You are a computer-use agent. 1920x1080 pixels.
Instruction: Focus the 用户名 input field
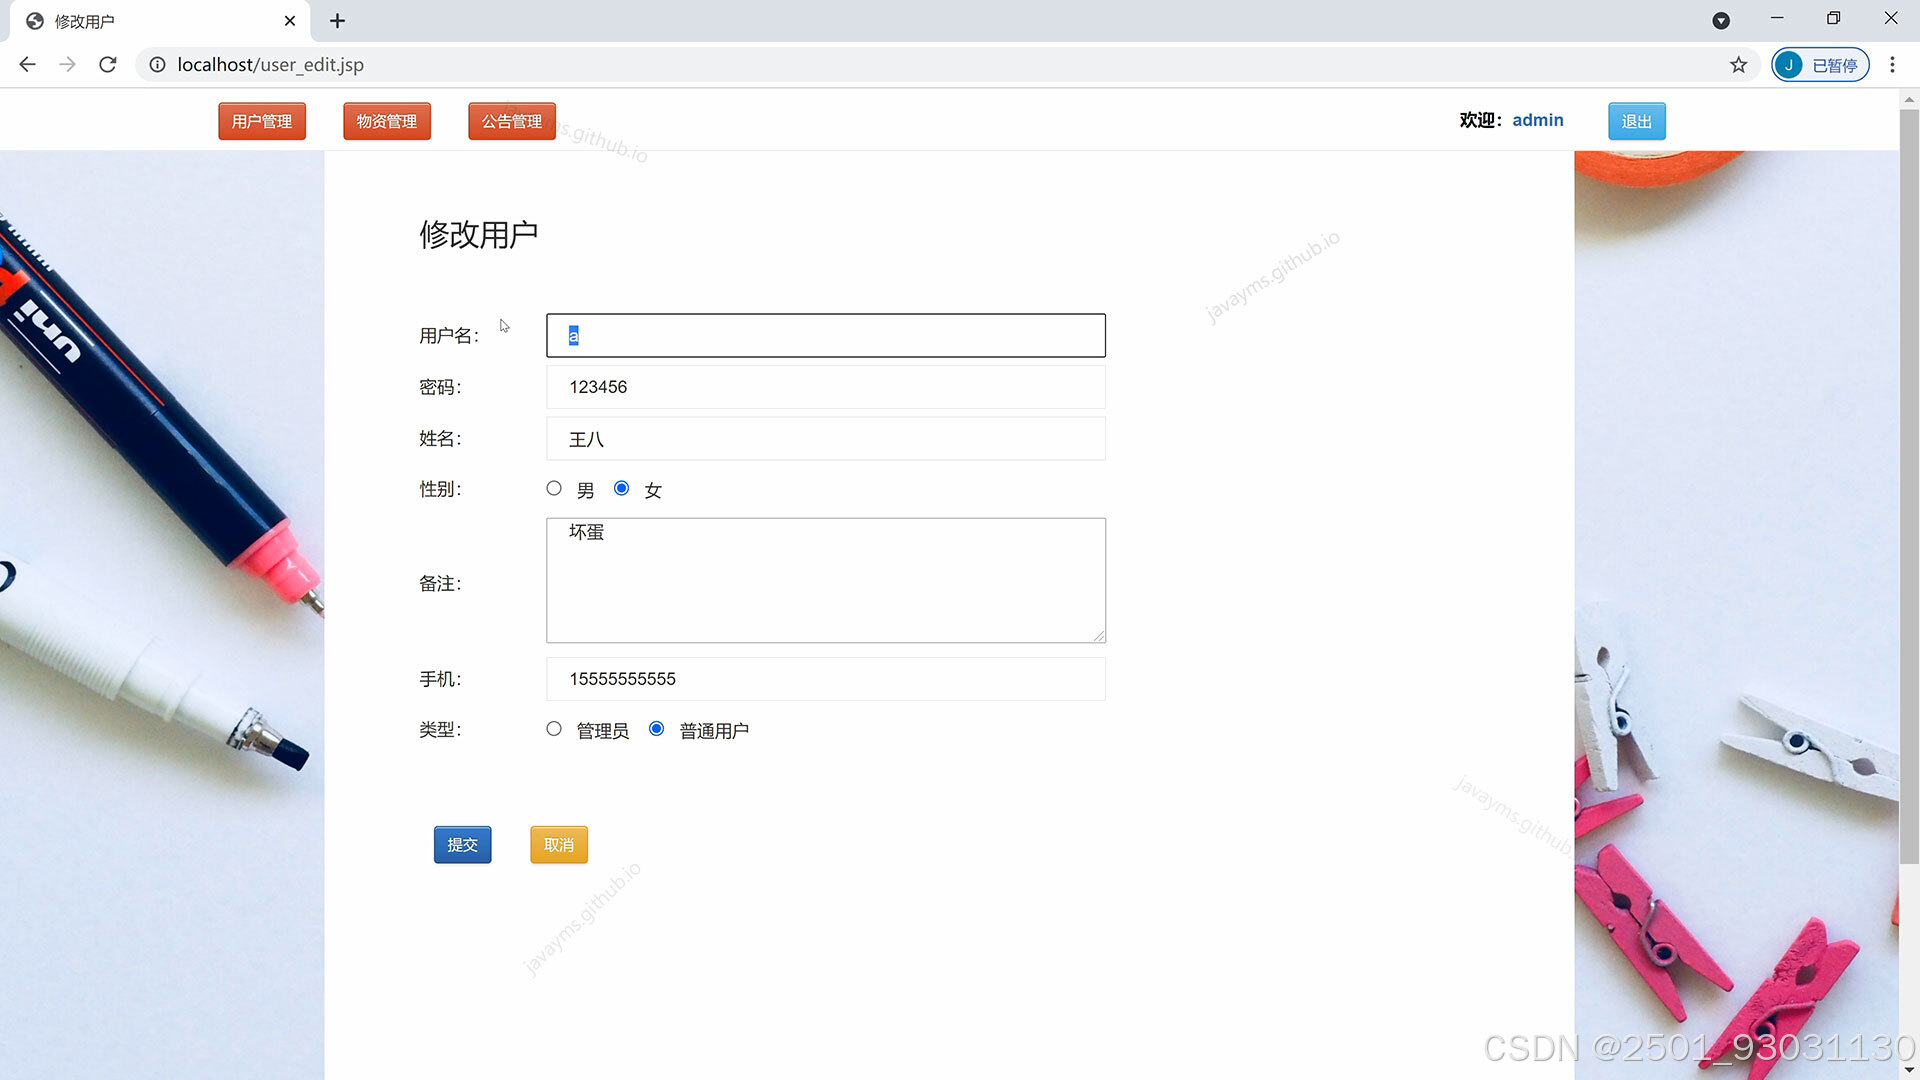point(826,335)
